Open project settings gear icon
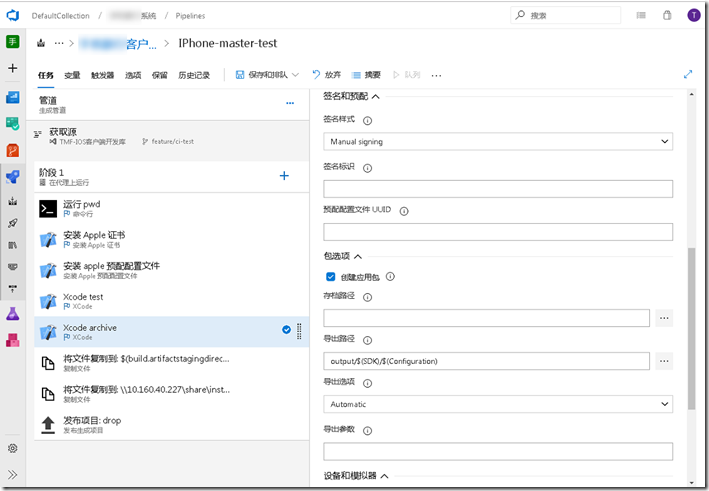 pos(13,449)
